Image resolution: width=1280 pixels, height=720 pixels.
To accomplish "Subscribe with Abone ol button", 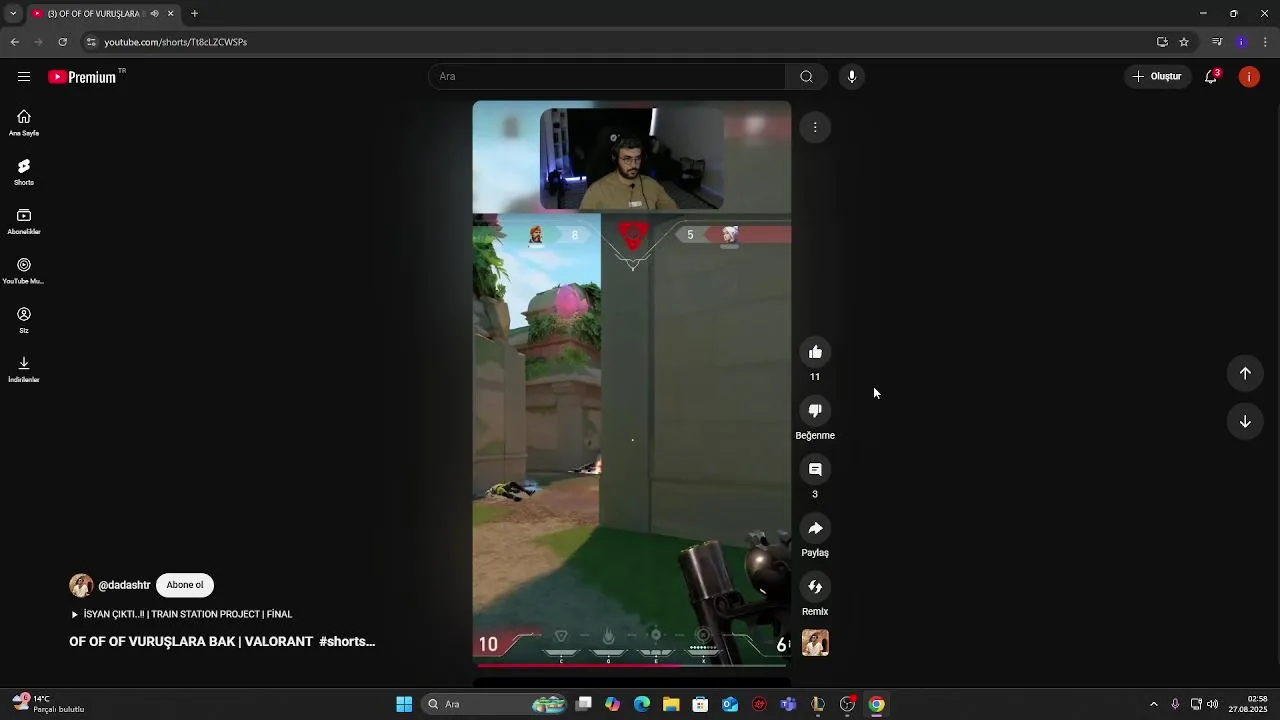I will click(185, 585).
